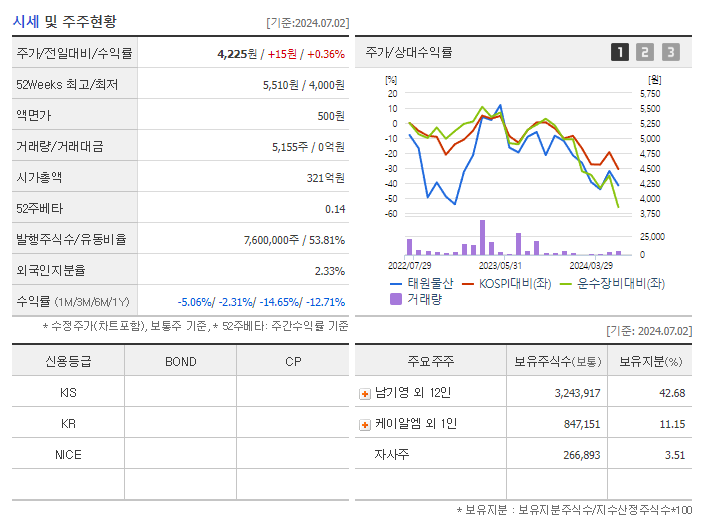This screenshot has width=702, height=525.
Task: Click the 주가/전일대비/수익률 row label
Action: [74, 53]
